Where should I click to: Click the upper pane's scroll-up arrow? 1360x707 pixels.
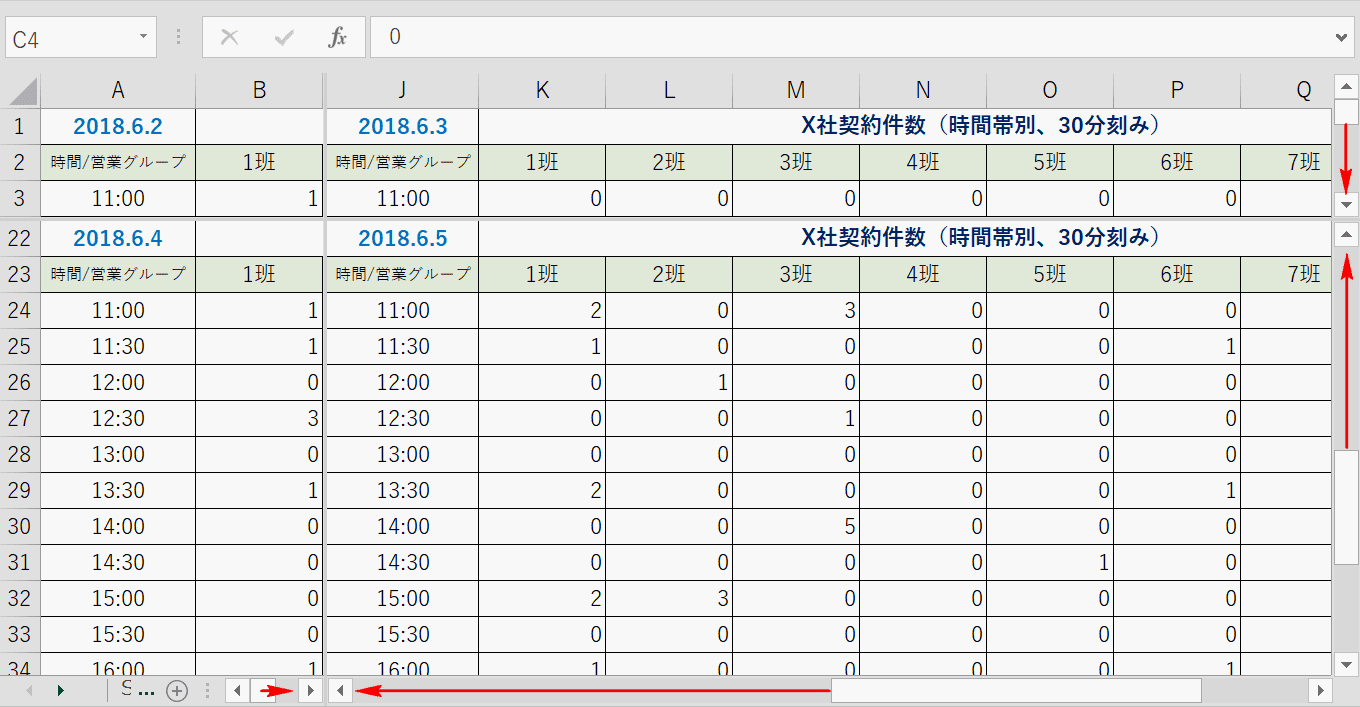1346,85
